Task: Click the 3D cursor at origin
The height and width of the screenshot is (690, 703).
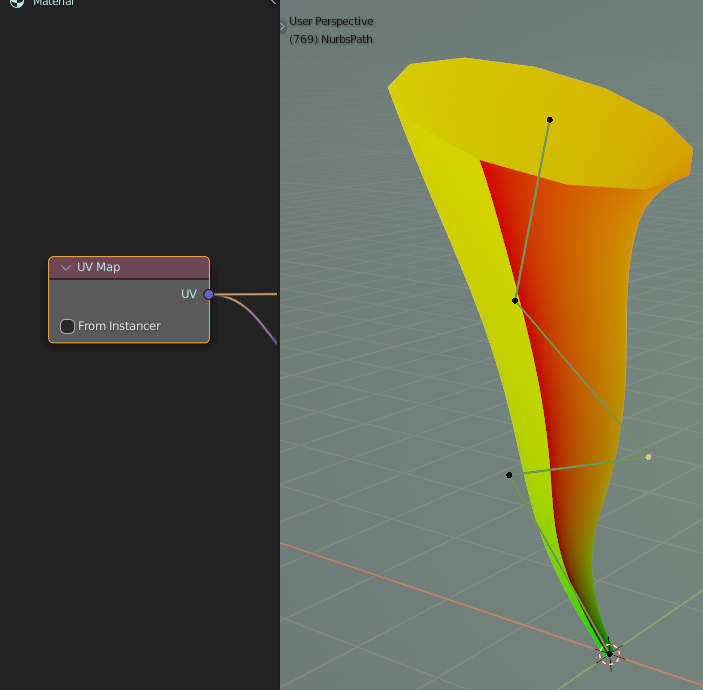Action: point(609,654)
